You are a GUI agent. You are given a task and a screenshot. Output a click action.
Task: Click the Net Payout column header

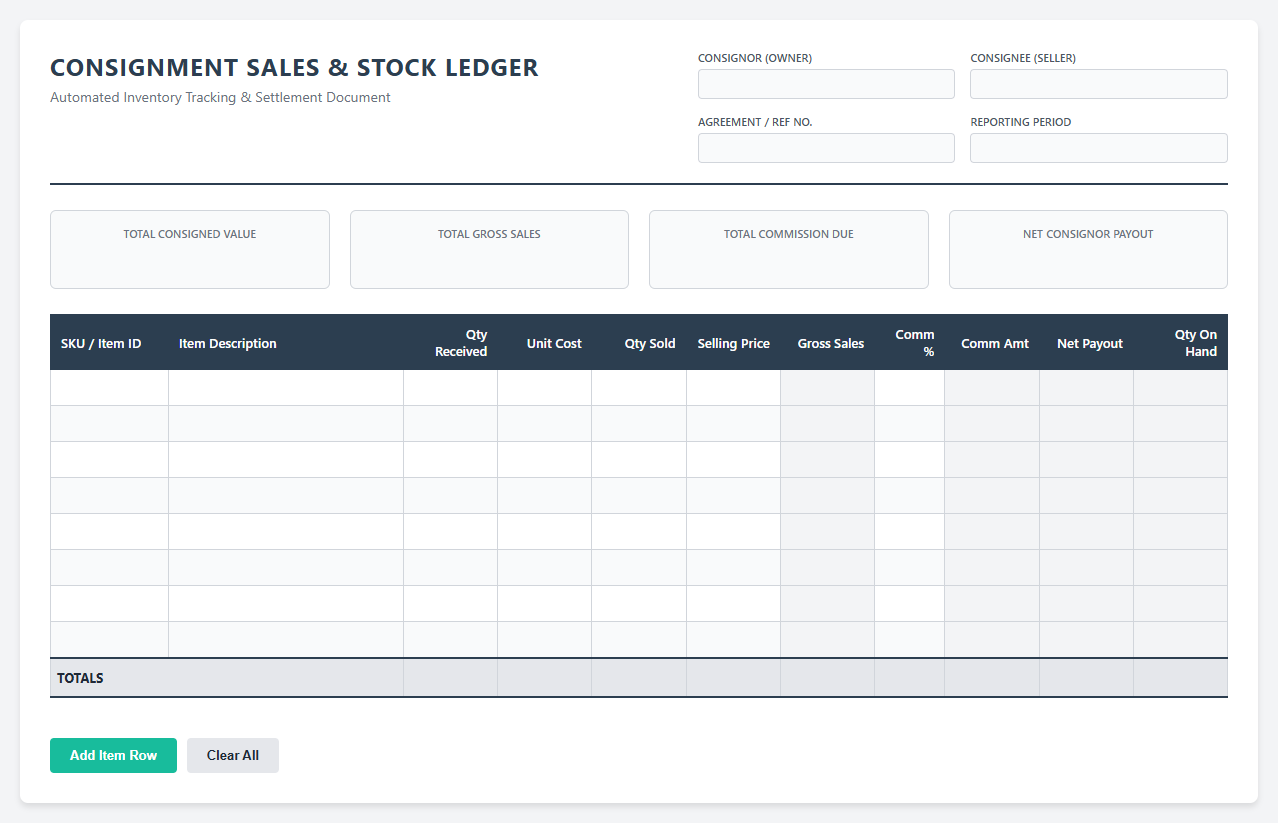(1086, 343)
